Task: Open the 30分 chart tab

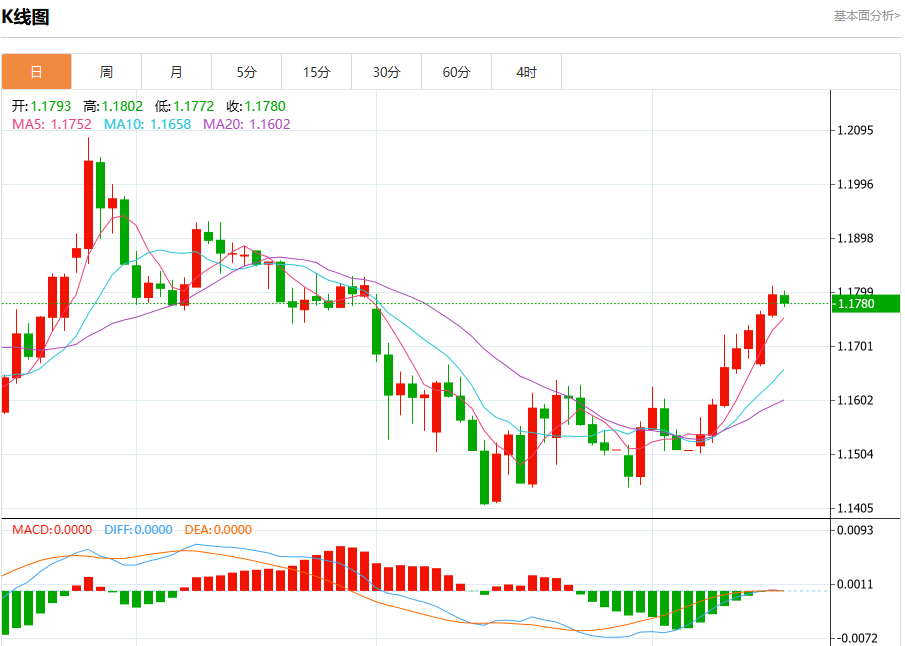Action: click(386, 72)
